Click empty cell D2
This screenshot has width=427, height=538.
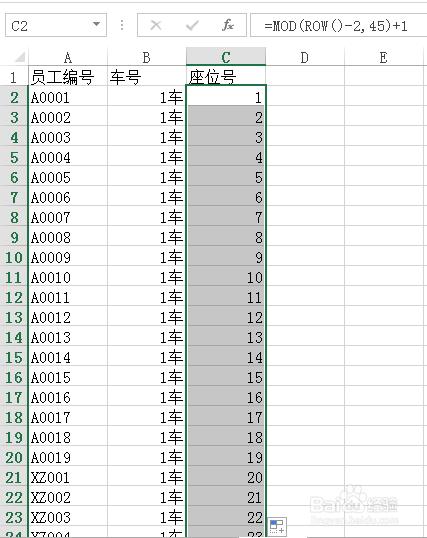[x=305, y=97]
